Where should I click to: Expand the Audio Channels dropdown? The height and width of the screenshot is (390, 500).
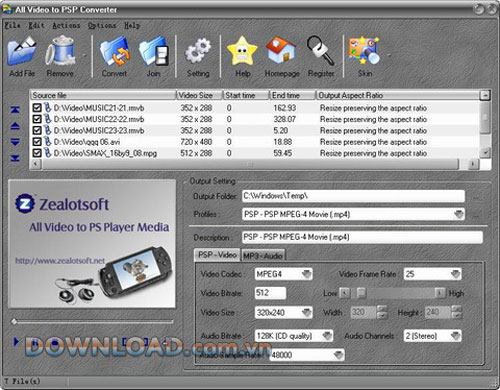[x=455, y=336]
